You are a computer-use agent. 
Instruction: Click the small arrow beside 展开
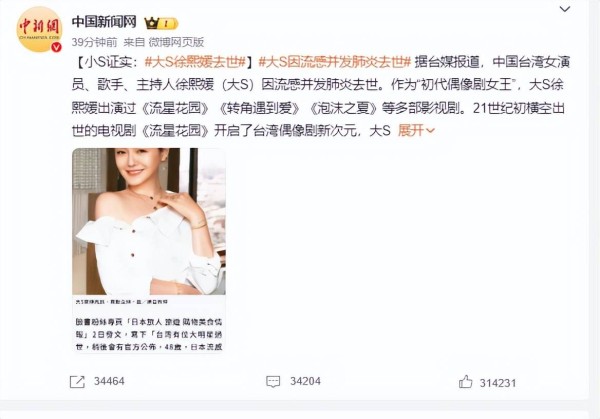(x=430, y=131)
